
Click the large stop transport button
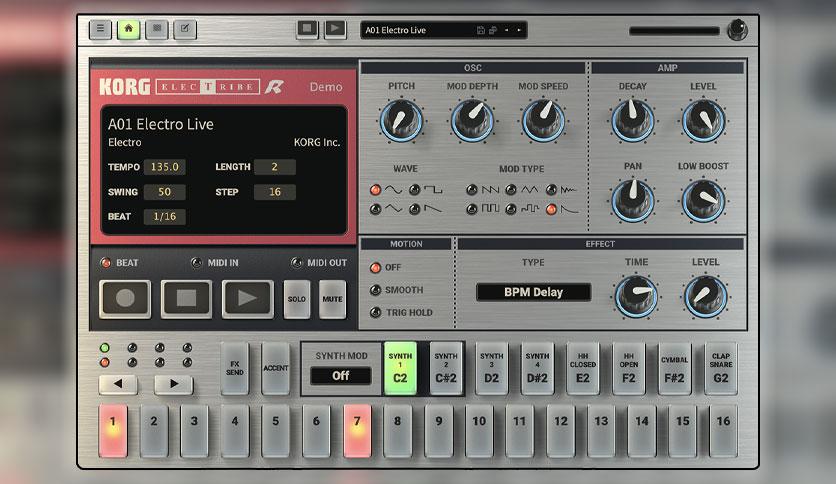coord(186,299)
